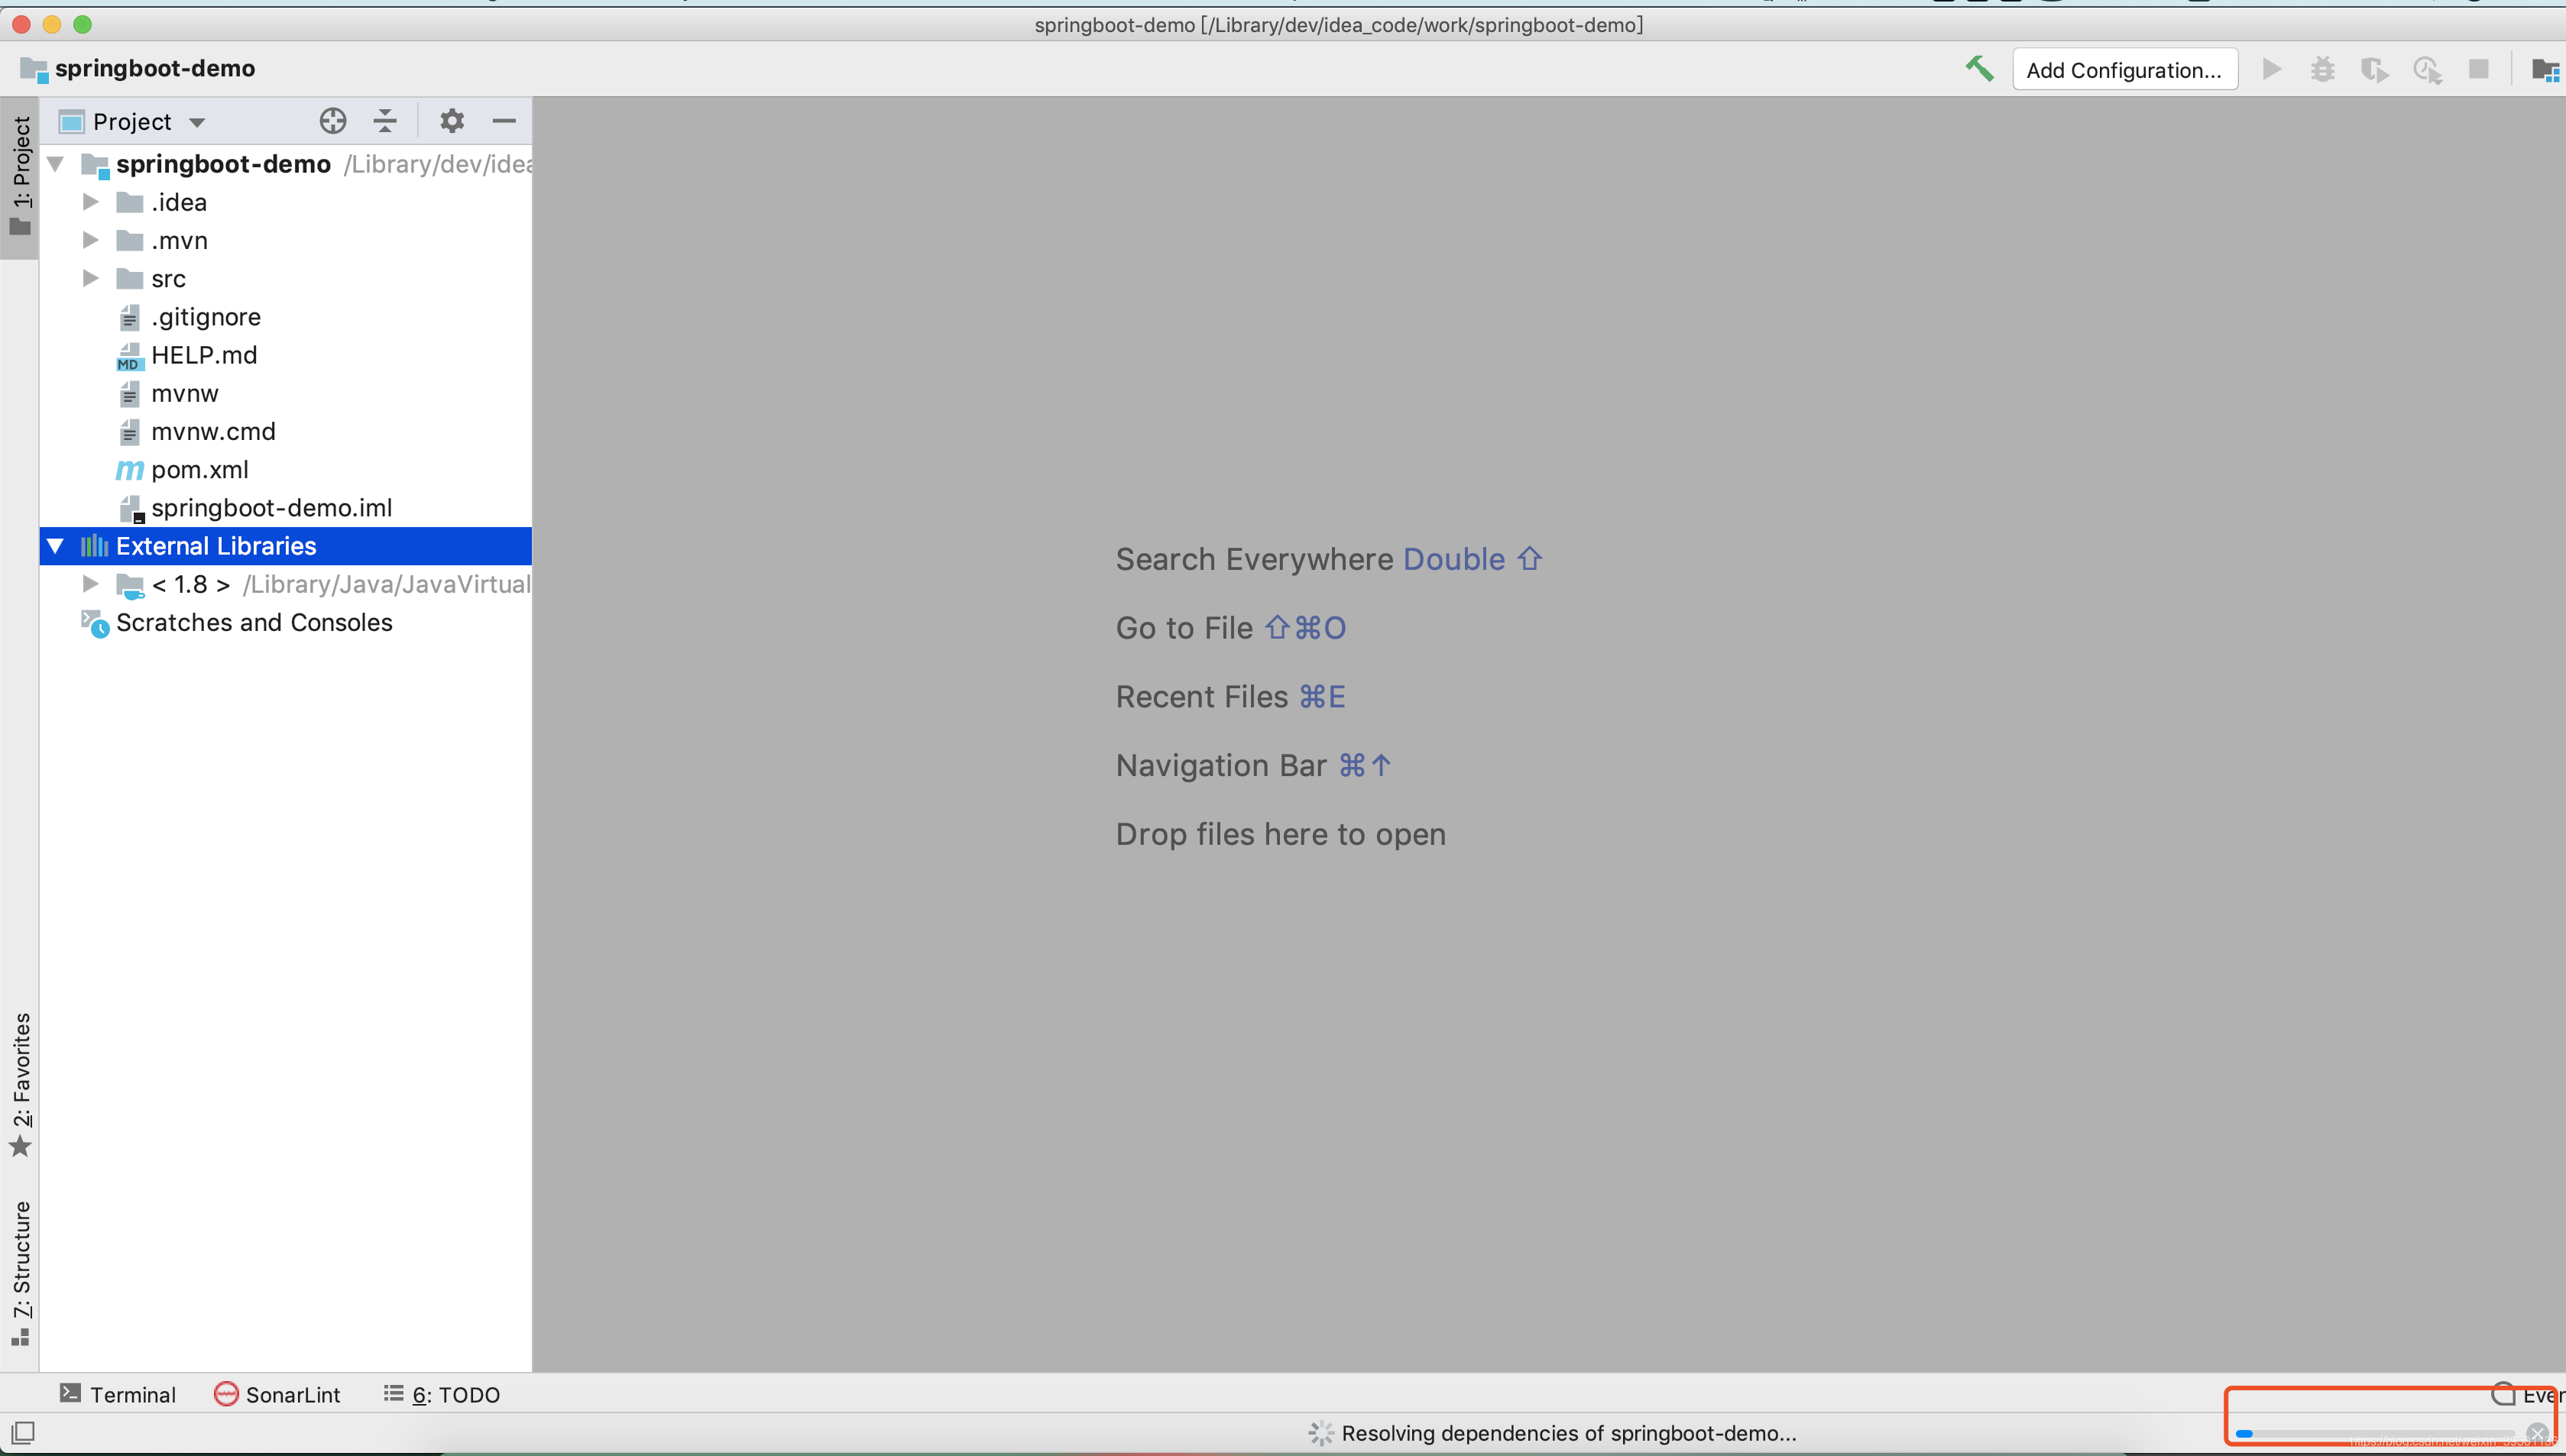Screen dimensions: 2566x1456
Task: Hide the Project panel with minus icon
Action: pyautogui.click(x=504, y=121)
